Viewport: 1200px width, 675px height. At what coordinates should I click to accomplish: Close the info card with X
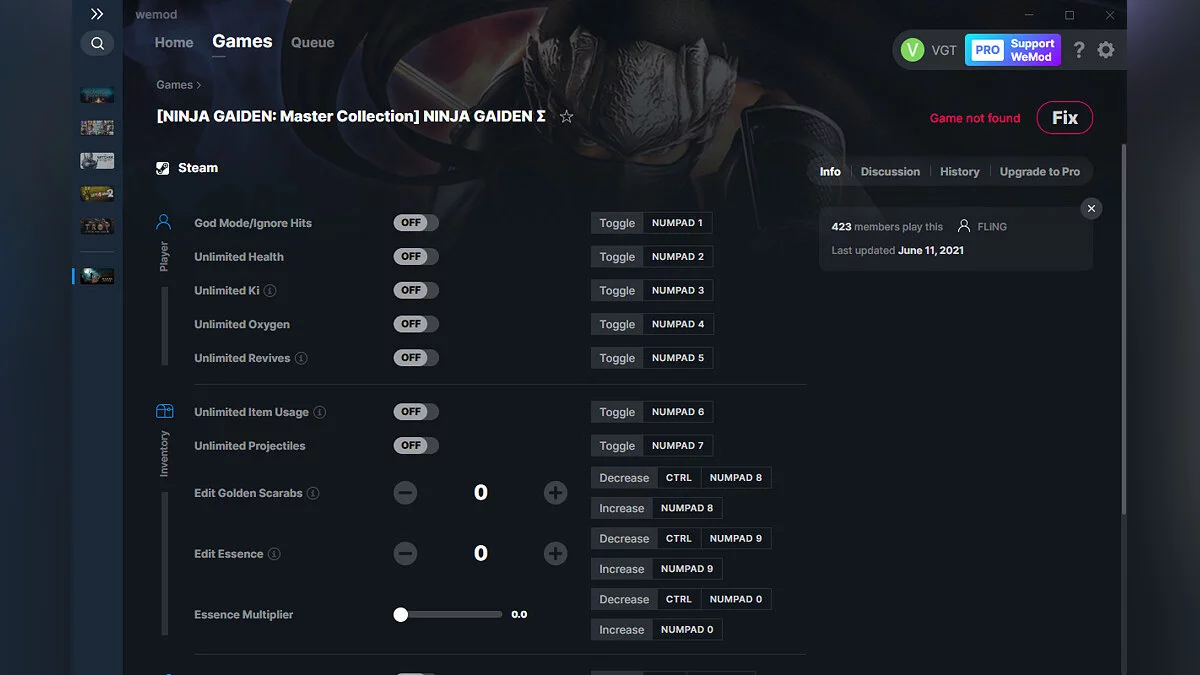coord(1091,208)
